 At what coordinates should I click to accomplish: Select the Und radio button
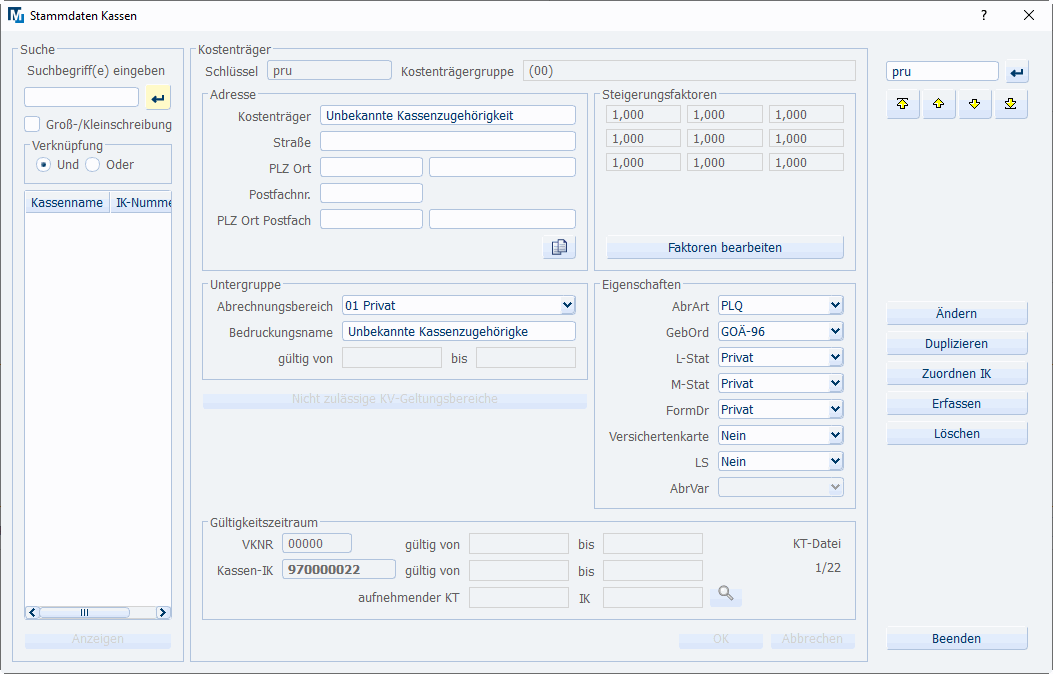[x=44, y=164]
